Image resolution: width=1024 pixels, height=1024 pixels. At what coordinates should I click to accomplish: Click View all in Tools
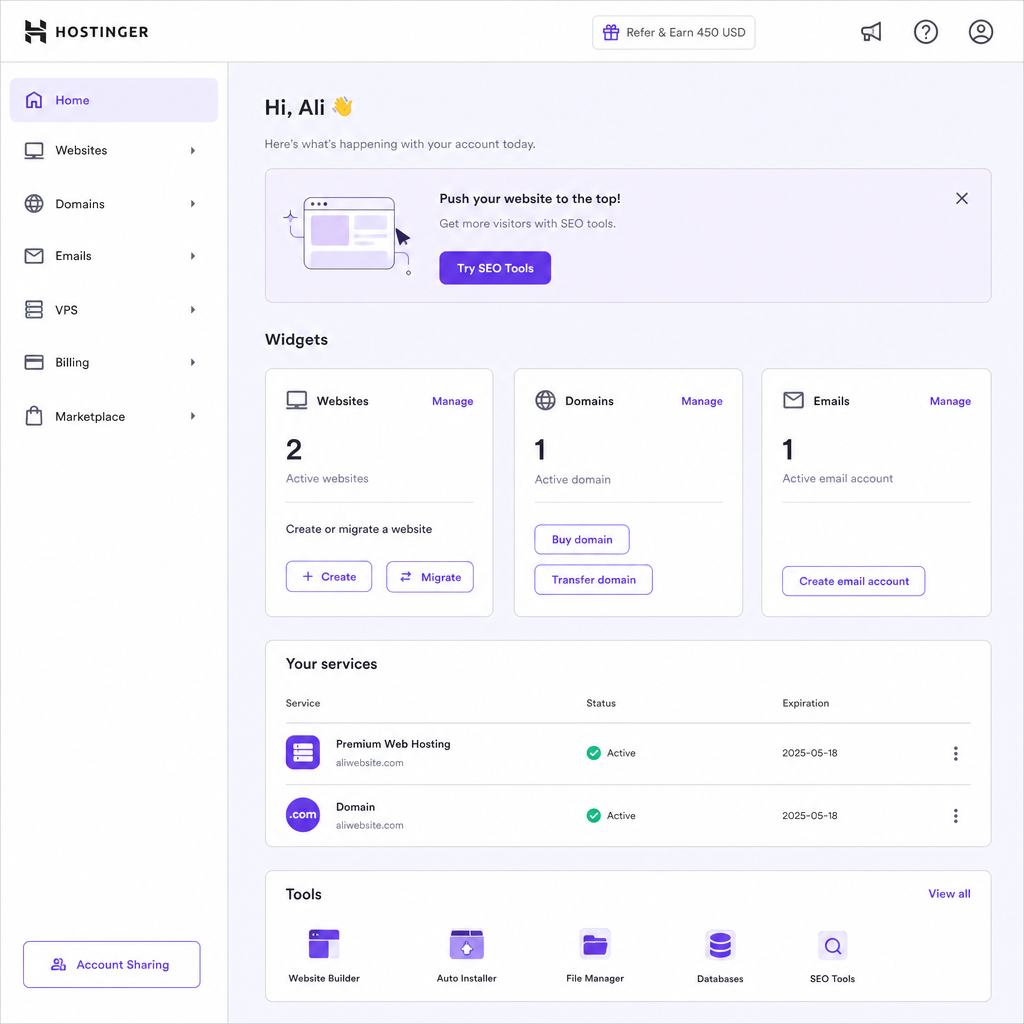pos(950,893)
